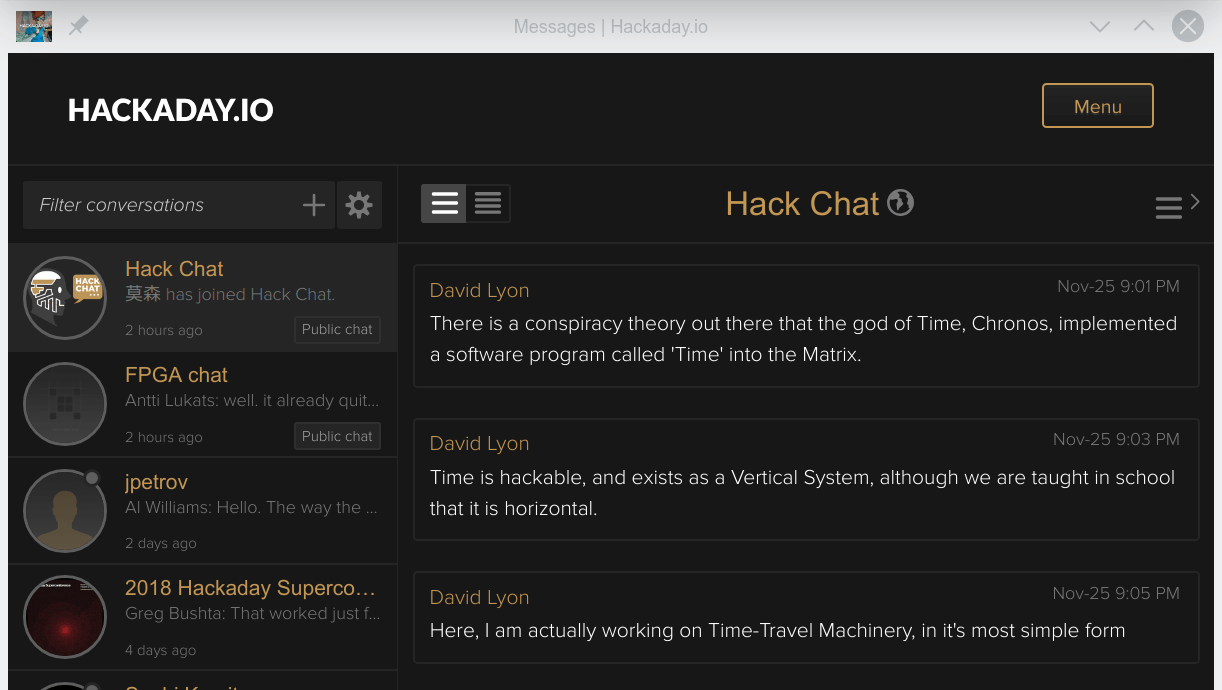This screenshot has height=690, width=1222.
Task: Open the HACKADAY.IO home link
Action: point(170,110)
